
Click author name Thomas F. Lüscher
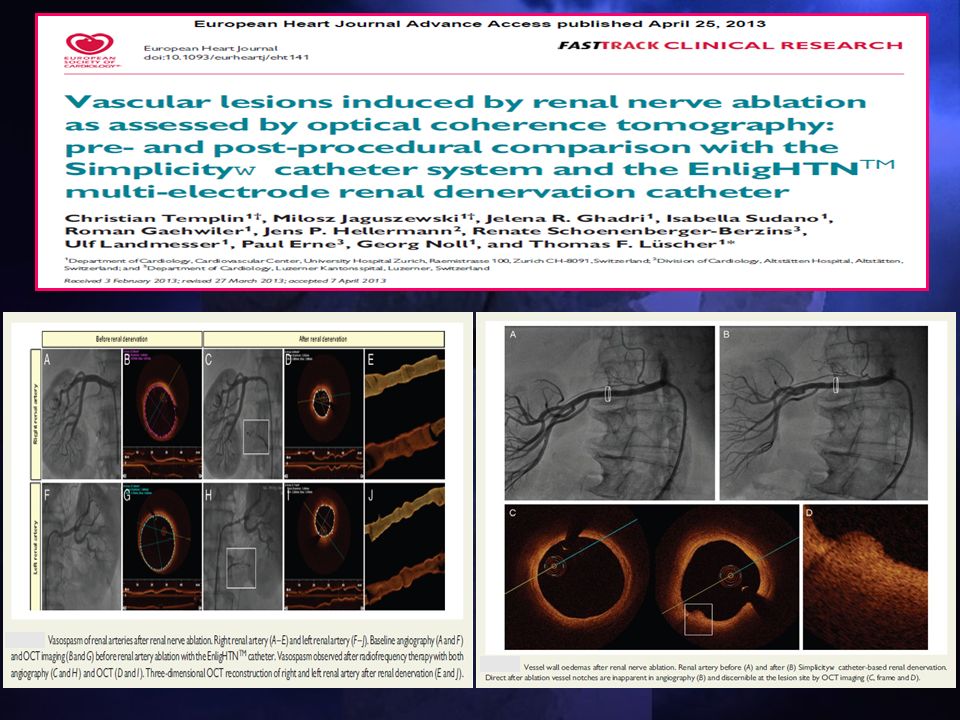pyautogui.click(x=623, y=244)
